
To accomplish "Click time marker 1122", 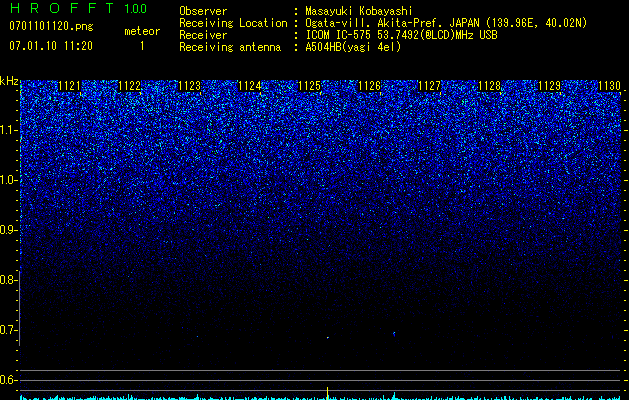I will pyautogui.click(x=130, y=86).
